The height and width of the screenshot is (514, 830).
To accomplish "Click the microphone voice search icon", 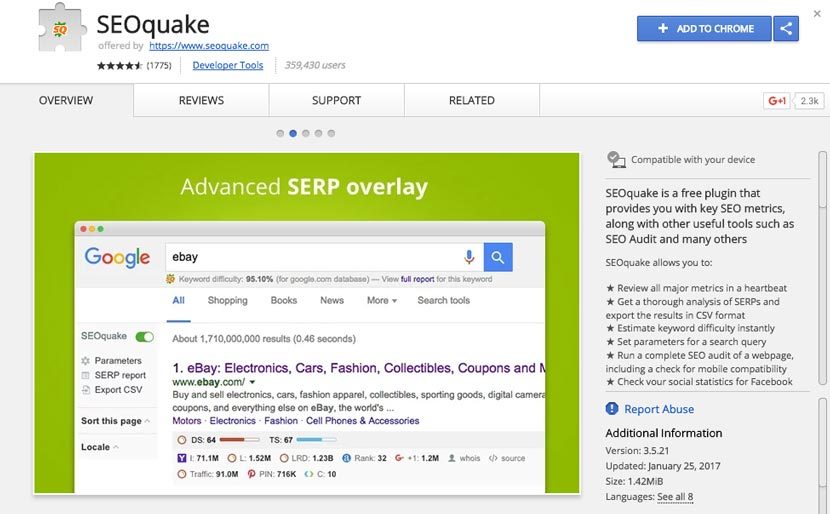I will (469, 257).
